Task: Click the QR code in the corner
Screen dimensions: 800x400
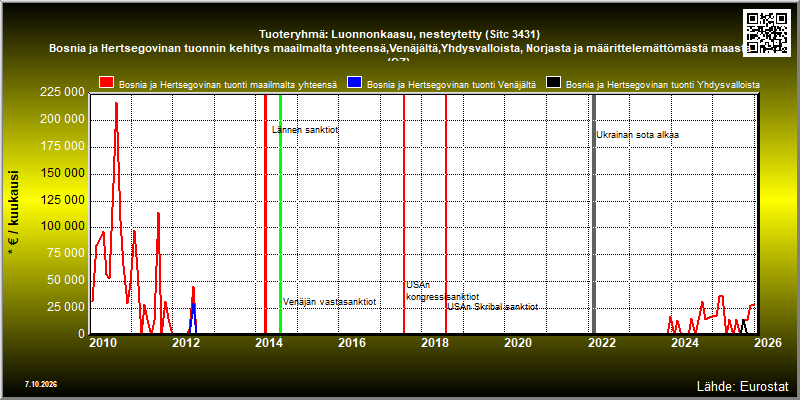Action: click(x=768, y=32)
